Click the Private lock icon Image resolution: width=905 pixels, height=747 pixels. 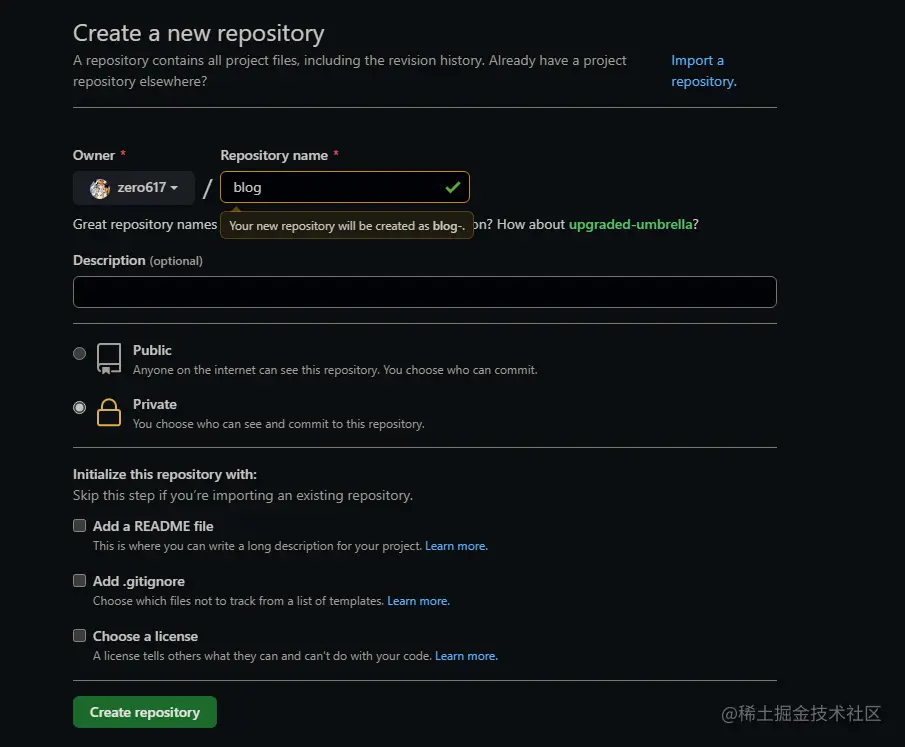[109, 413]
